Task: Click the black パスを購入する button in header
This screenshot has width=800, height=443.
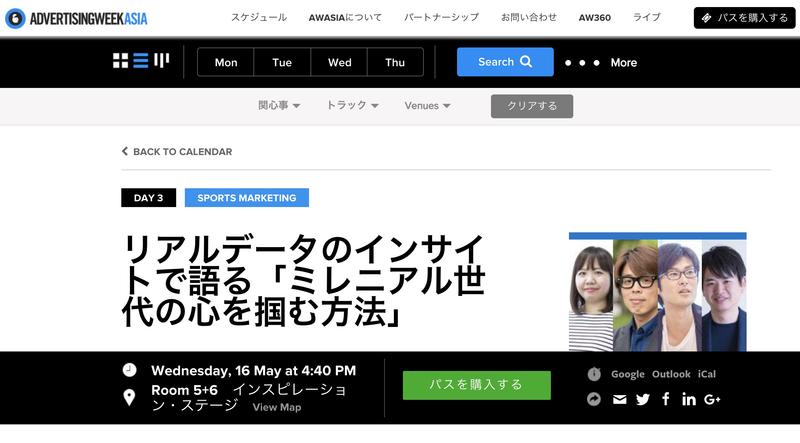Action: coord(744,18)
